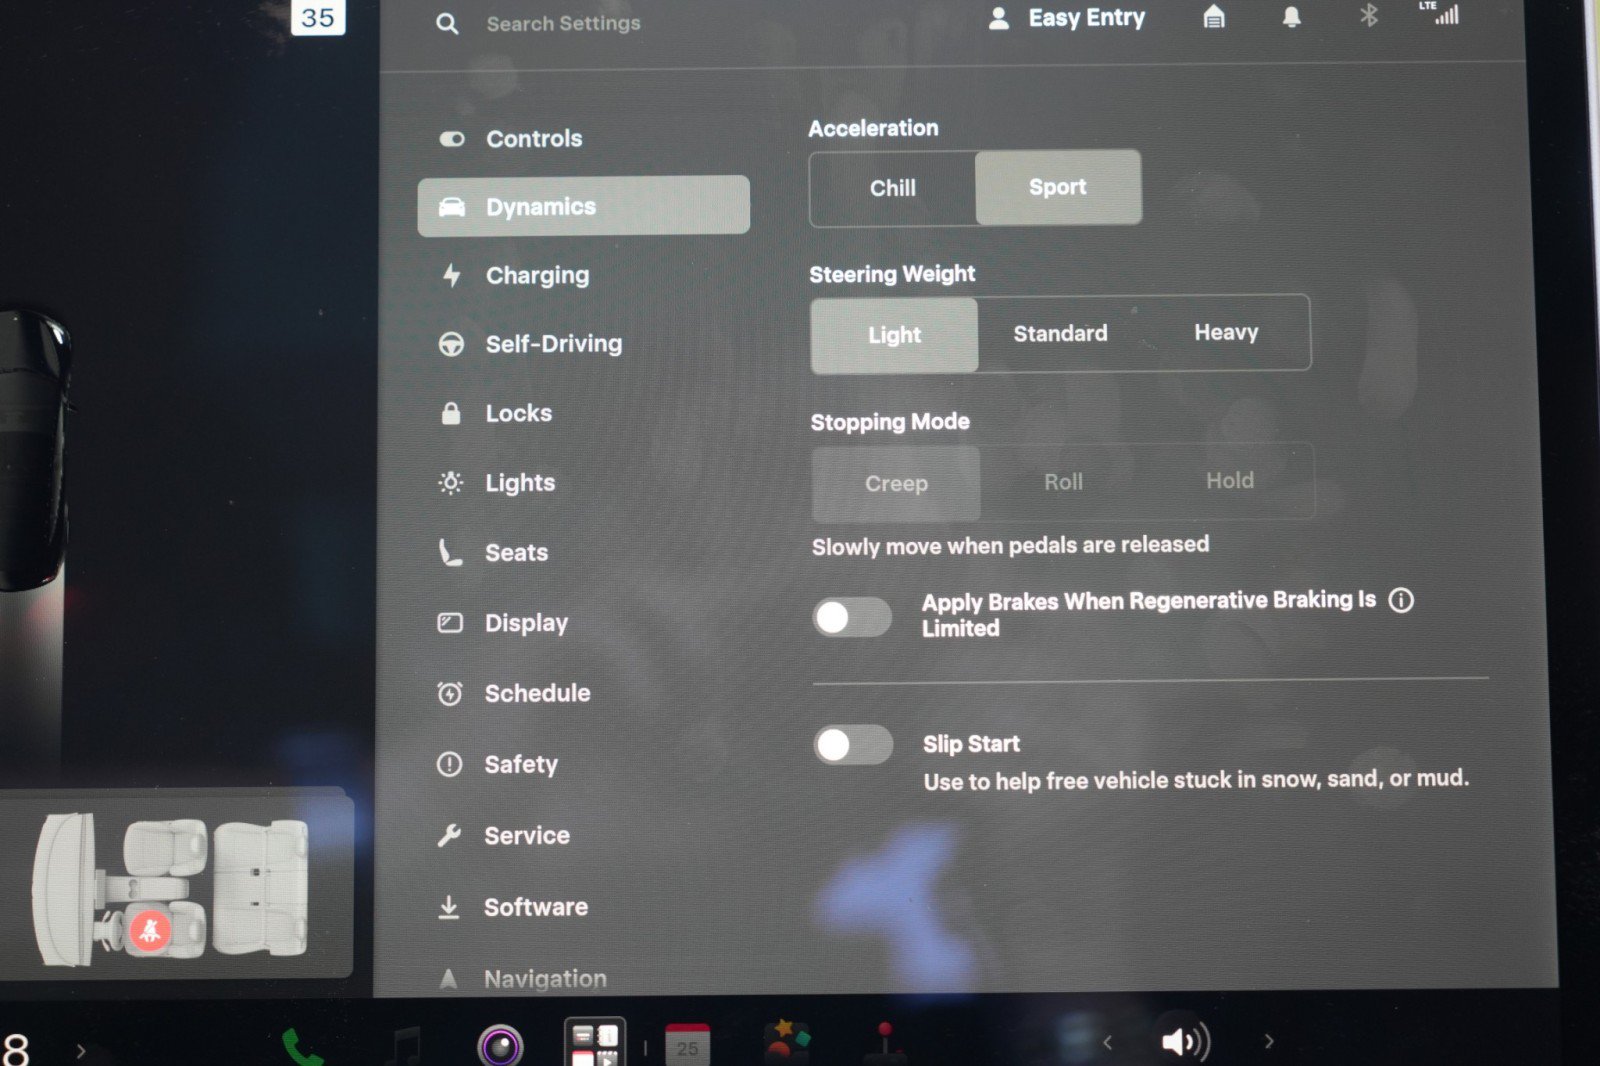
Task: Open the Toybox app in the dock
Action: click(x=787, y=1042)
